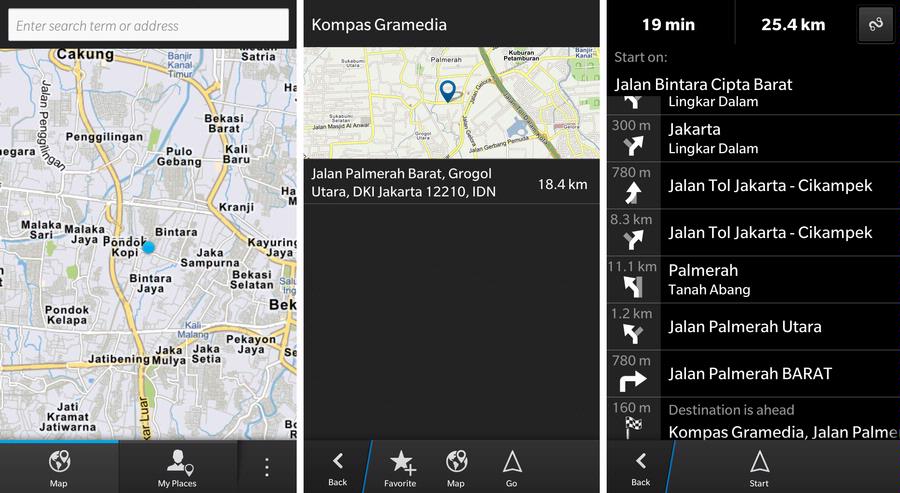This screenshot has width=900, height=493.
Task: Open the My Places tab
Action: 177,467
